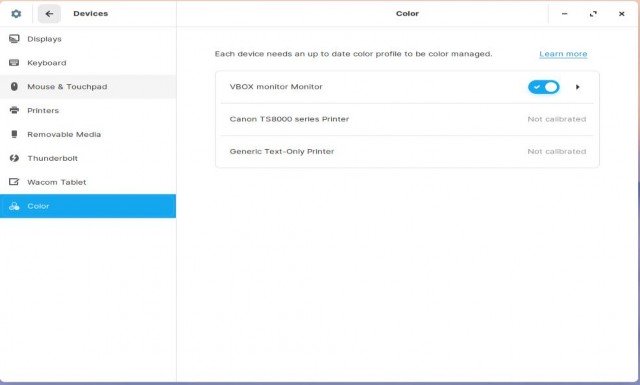Click the settings gear icon in the header
640x385 pixels.
pyautogui.click(x=16, y=14)
